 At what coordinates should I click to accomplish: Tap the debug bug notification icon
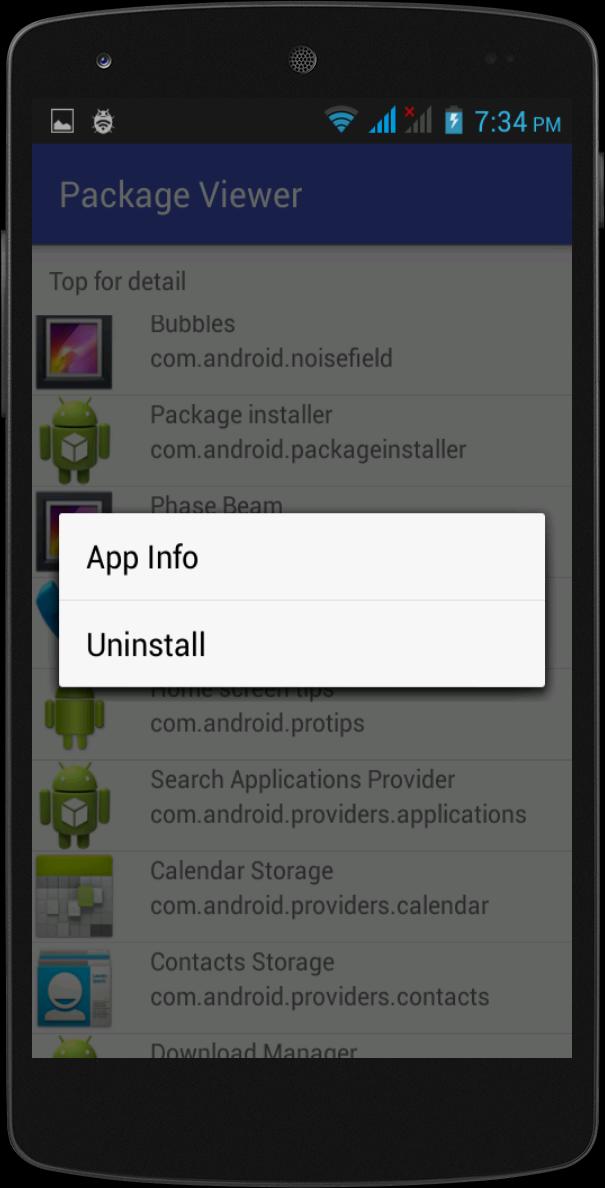coord(103,121)
